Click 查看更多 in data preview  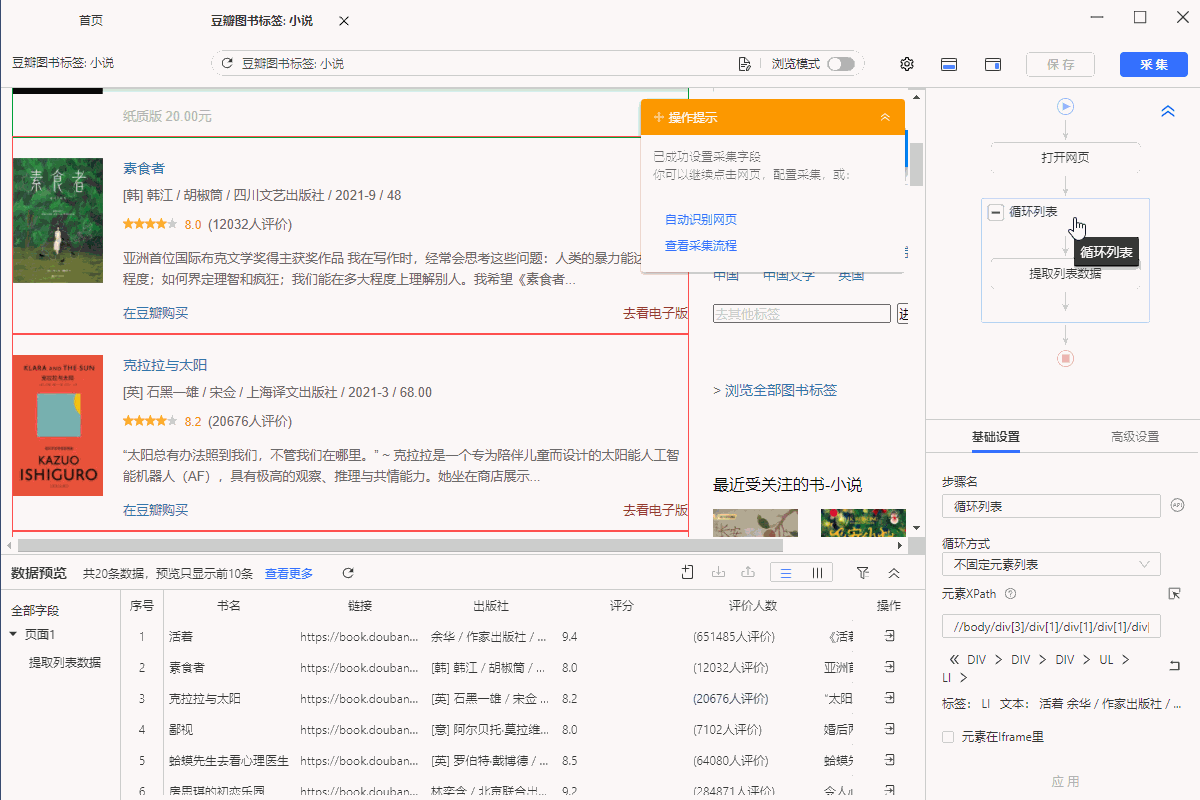289,573
